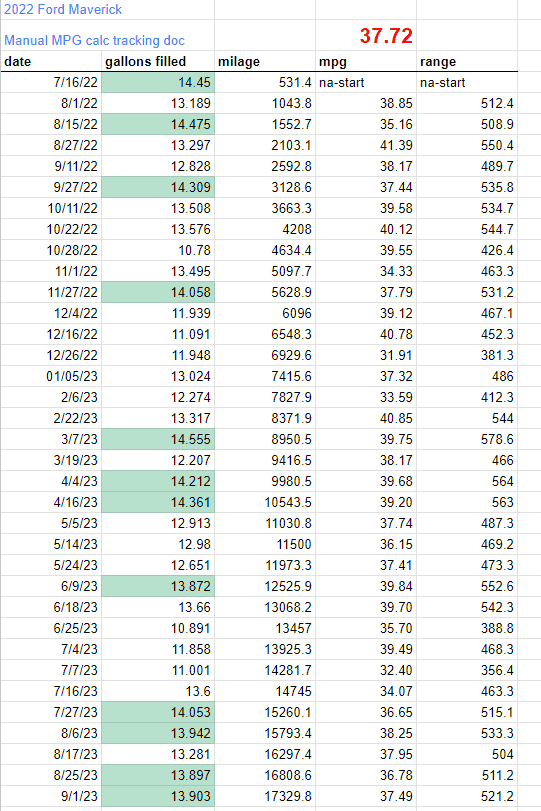
Task: Select the 356.4 range cell
Action: [x=467, y=670]
